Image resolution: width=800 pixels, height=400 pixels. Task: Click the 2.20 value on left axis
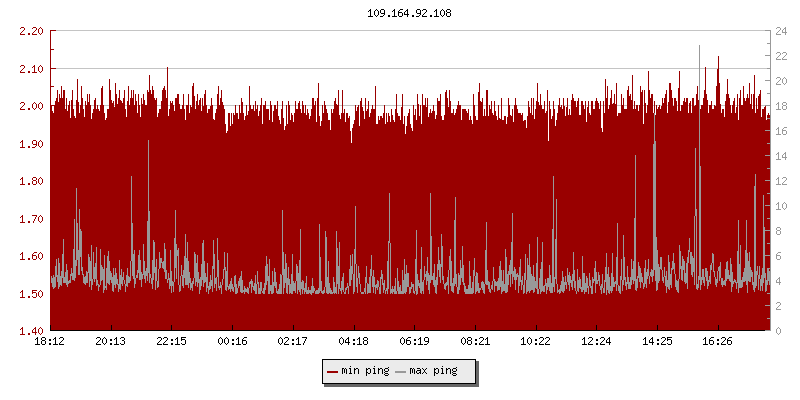(x=31, y=31)
